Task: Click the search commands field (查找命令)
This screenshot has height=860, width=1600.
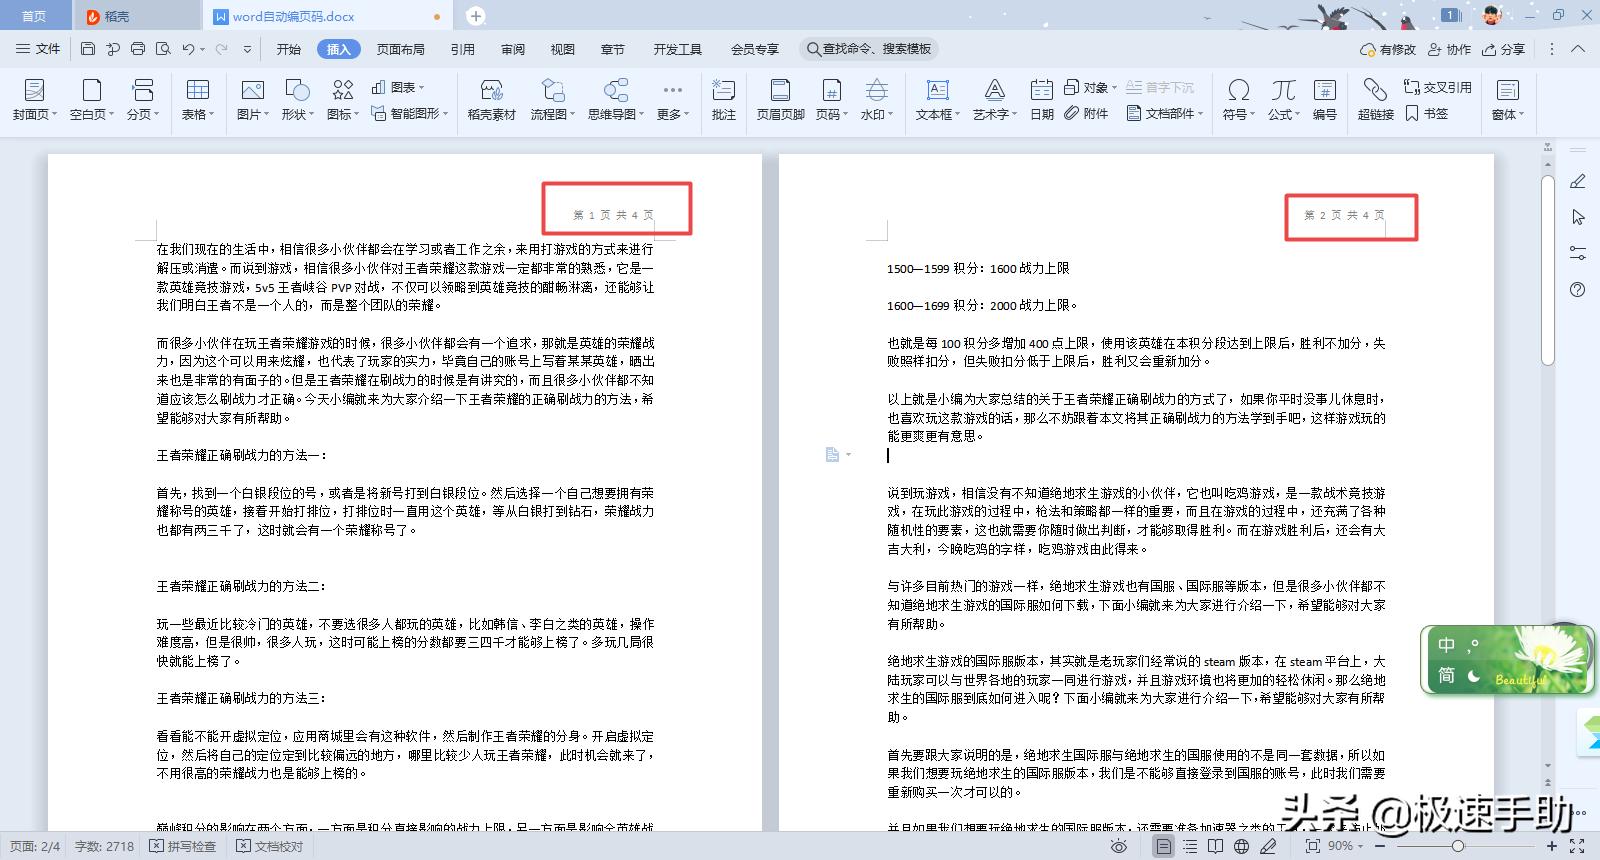Action: point(869,49)
